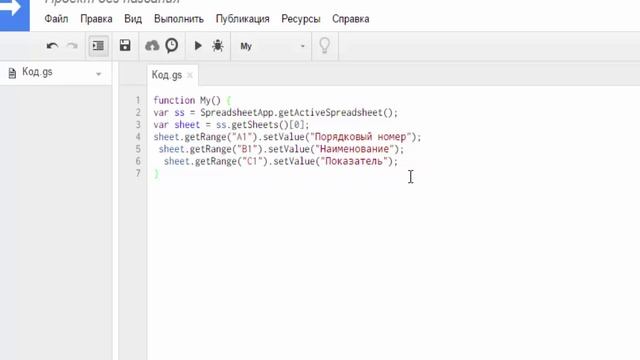This screenshot has height=360, width=640.
Task: Open the Файл menu
Action: [56, 19]
